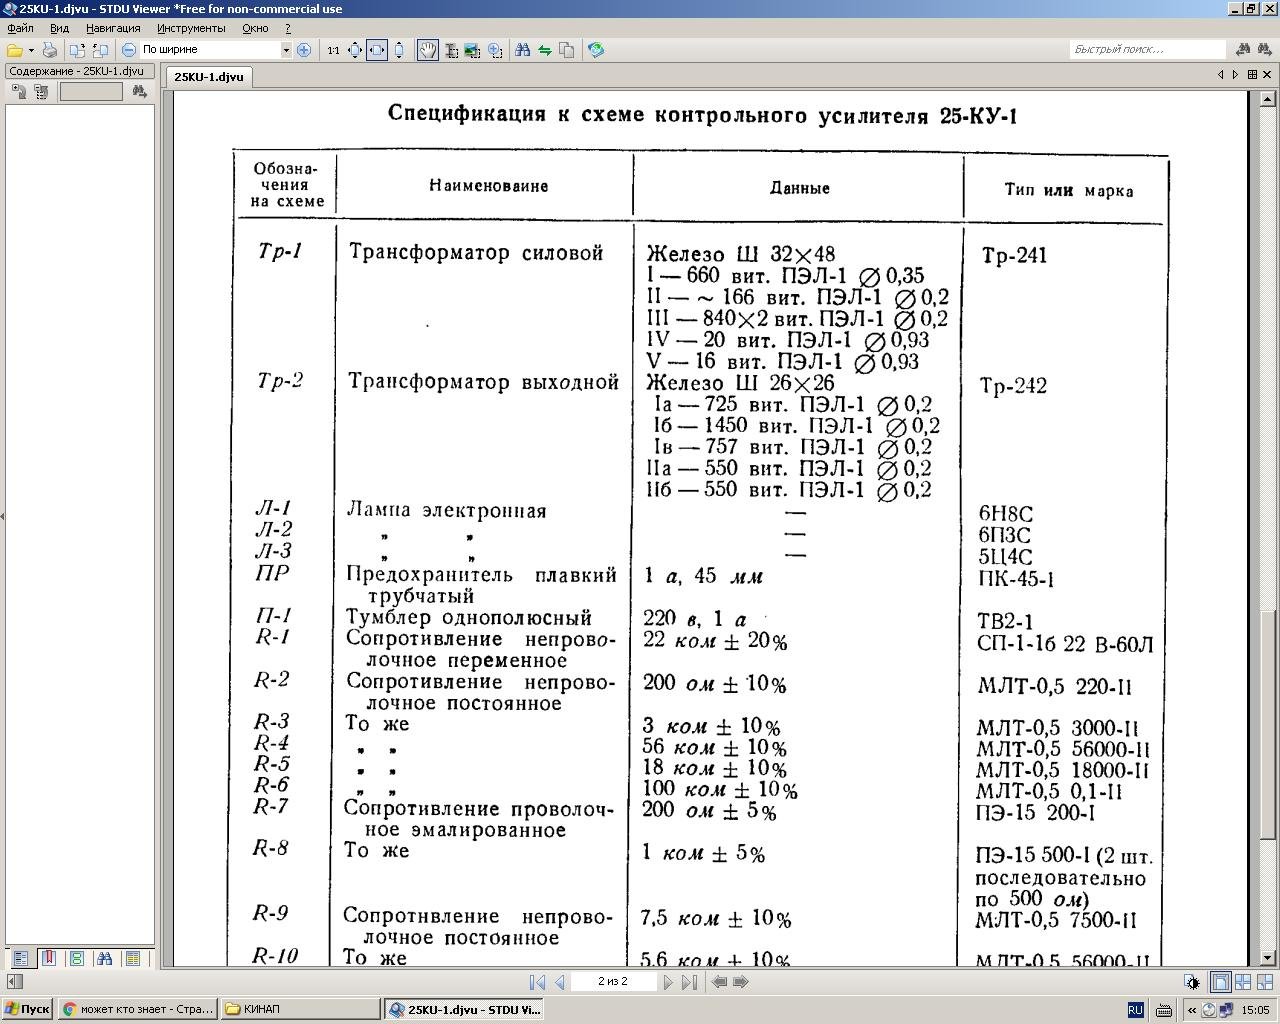The width and height of the screenshot is (1280, 1024).
Task: Switch sidebar to contents view icon
Action: pos(20,958)
